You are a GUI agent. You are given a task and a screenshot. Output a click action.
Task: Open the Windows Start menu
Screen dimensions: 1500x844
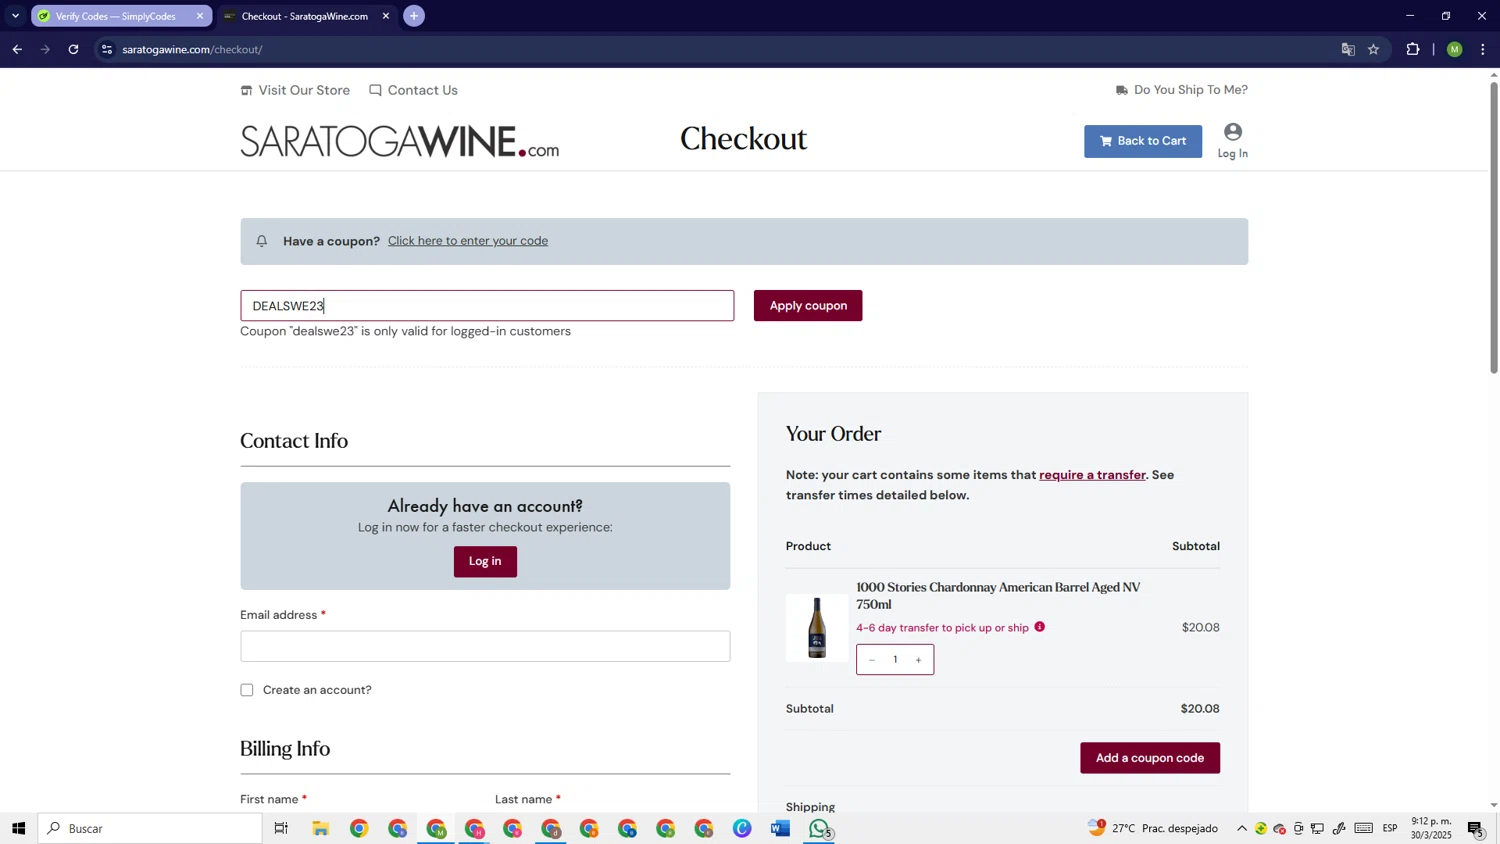coord(18,828)
